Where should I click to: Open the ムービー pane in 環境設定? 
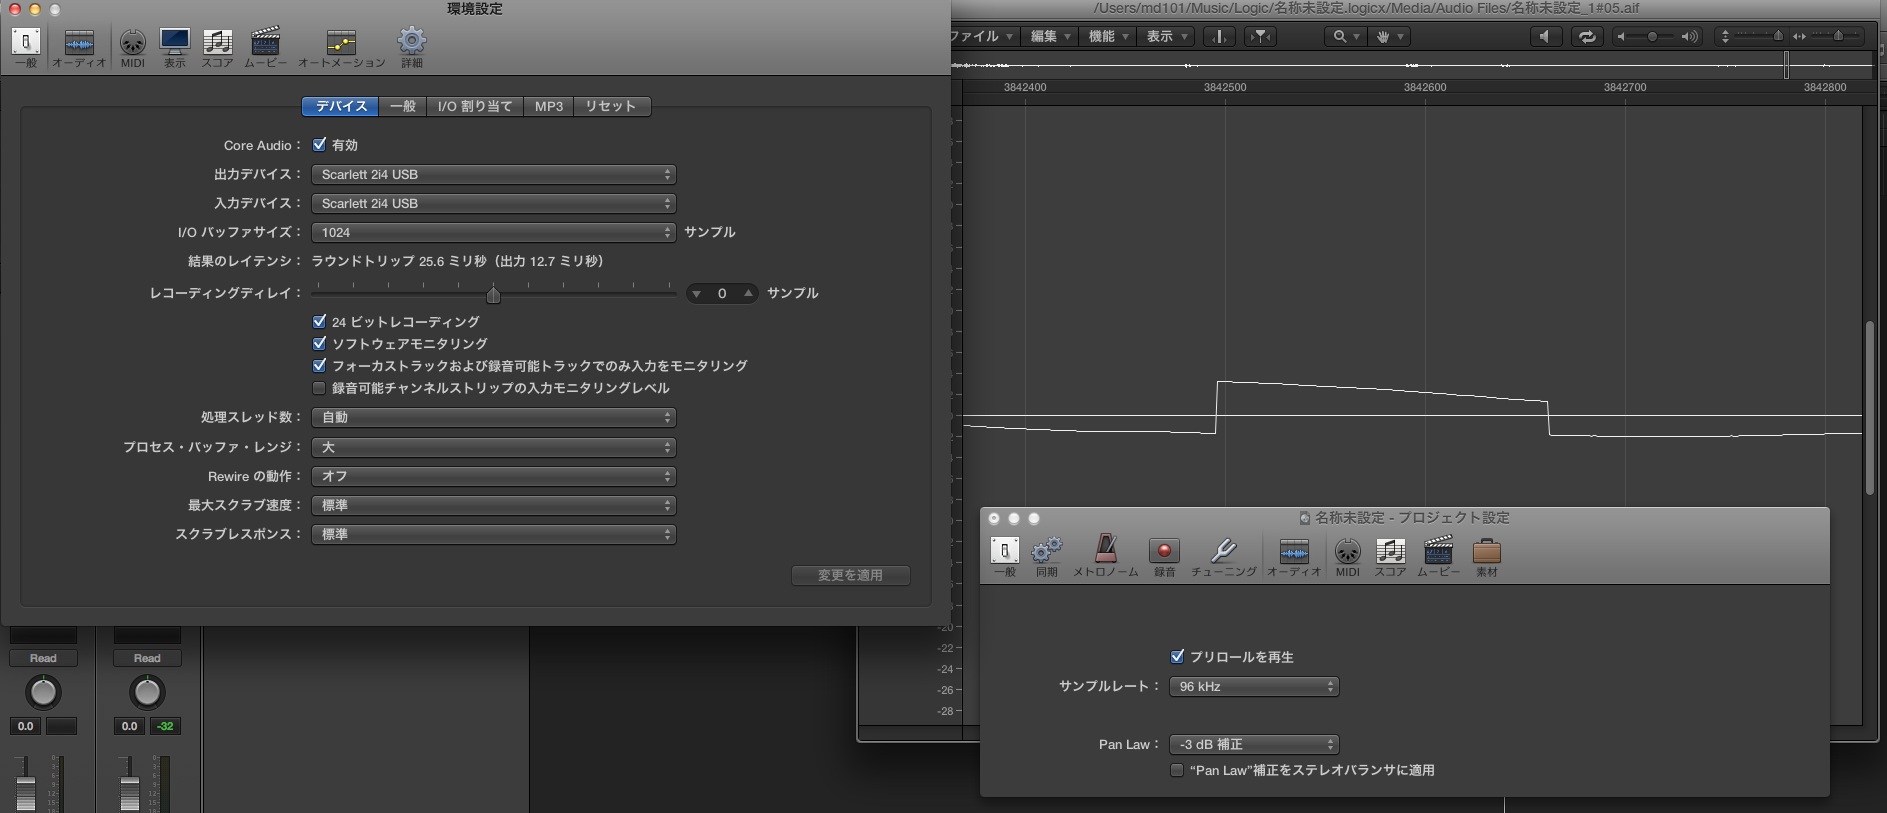pos(265,47)
